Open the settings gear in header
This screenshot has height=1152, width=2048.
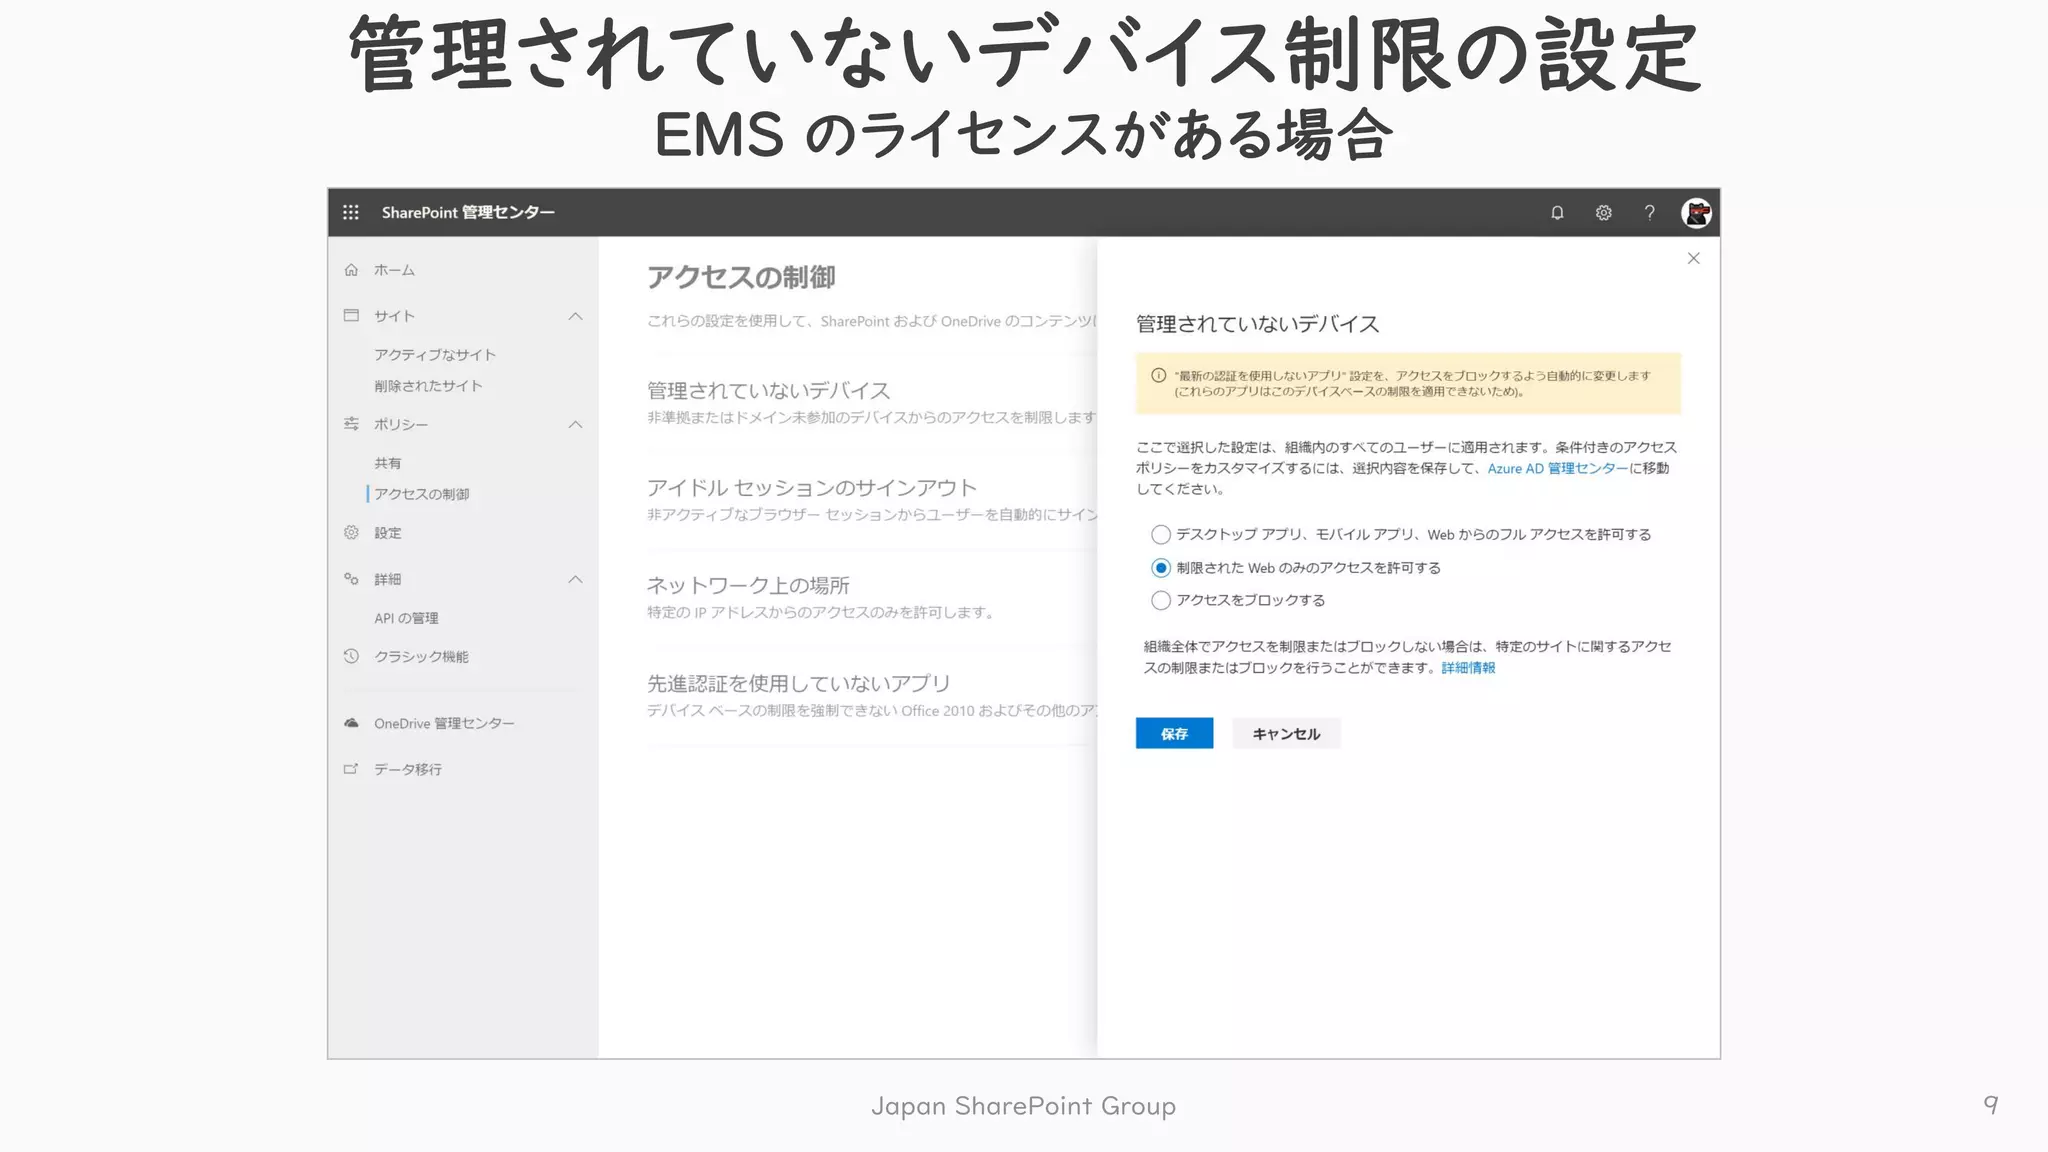coord(1603,212)
